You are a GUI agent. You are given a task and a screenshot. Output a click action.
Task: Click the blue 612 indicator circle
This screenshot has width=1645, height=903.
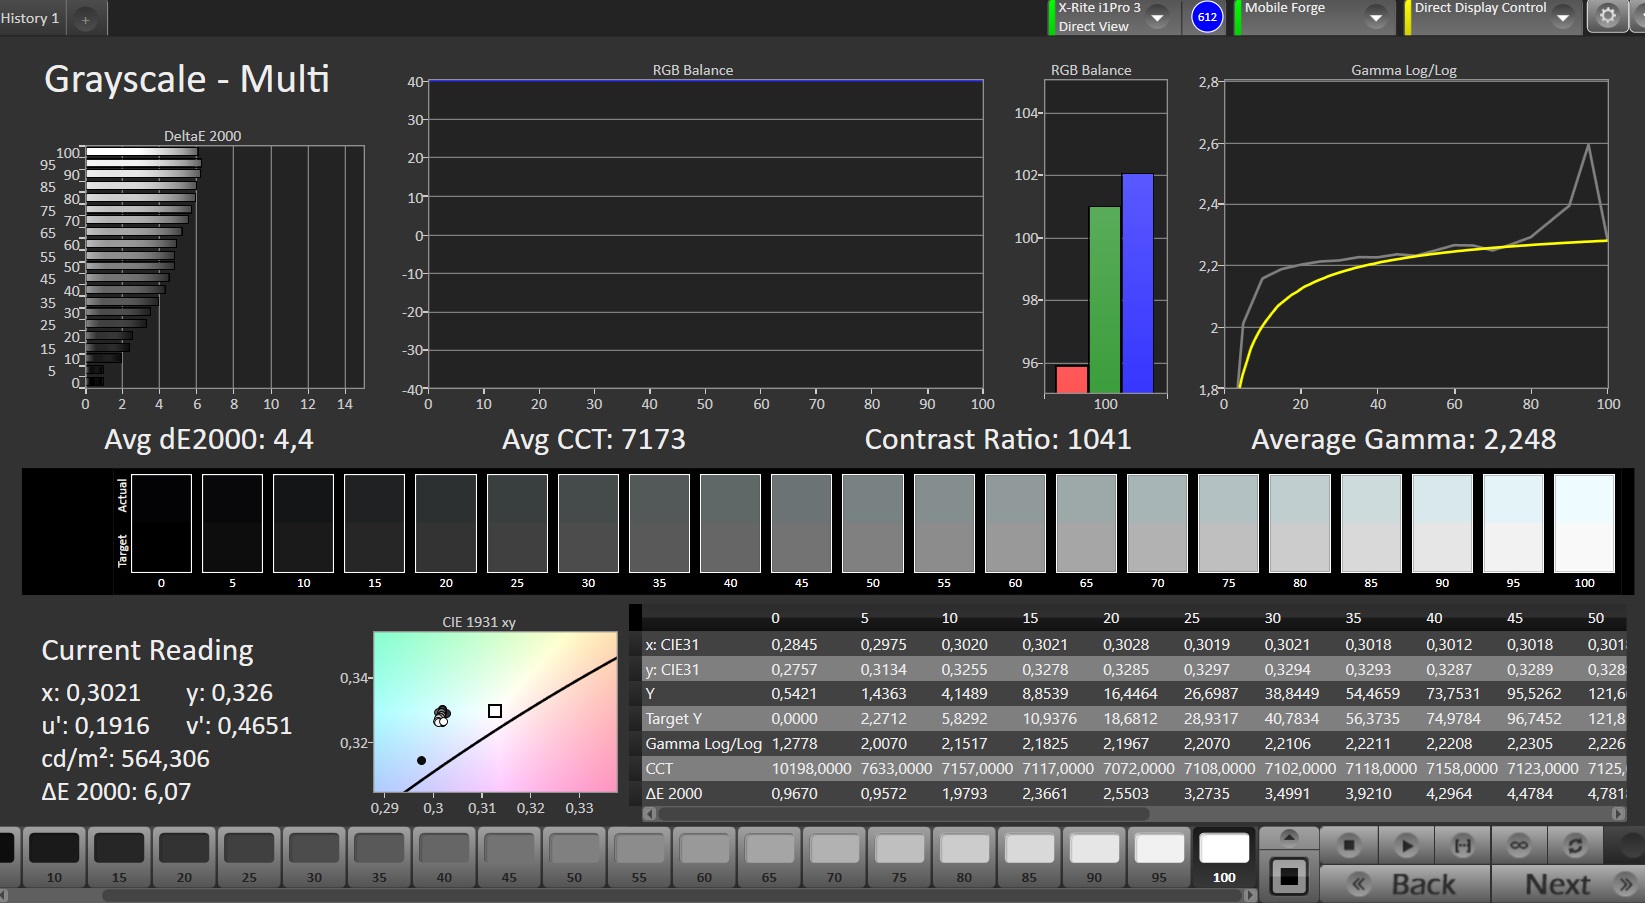click(1207, 17)
